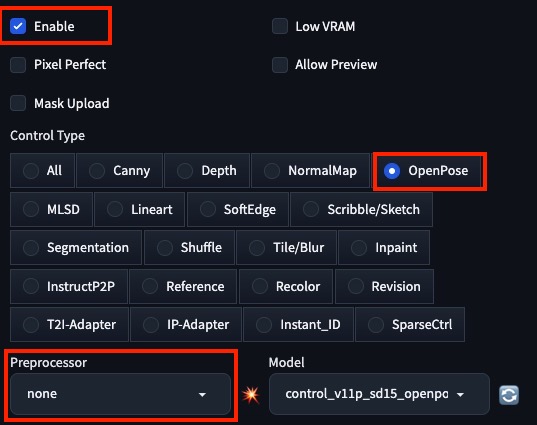Choose Scribble/Sketch control type
This screenshot has height=425, width=537.
(361, 209)
